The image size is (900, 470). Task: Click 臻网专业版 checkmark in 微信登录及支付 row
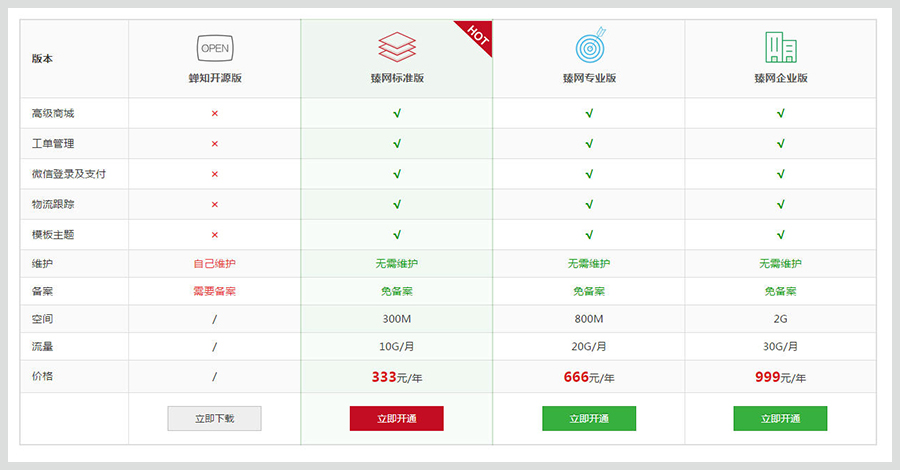(589, 174)
